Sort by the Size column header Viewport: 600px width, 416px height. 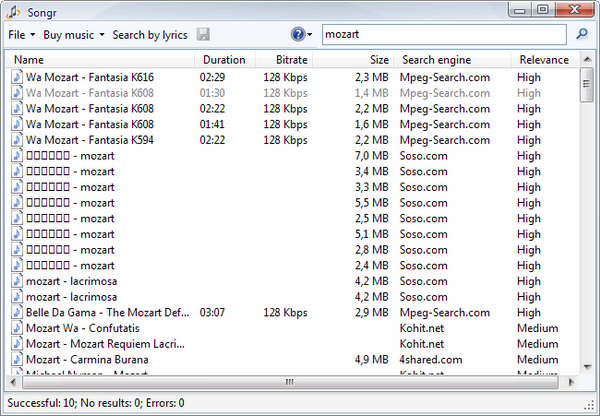coord(354,60)
